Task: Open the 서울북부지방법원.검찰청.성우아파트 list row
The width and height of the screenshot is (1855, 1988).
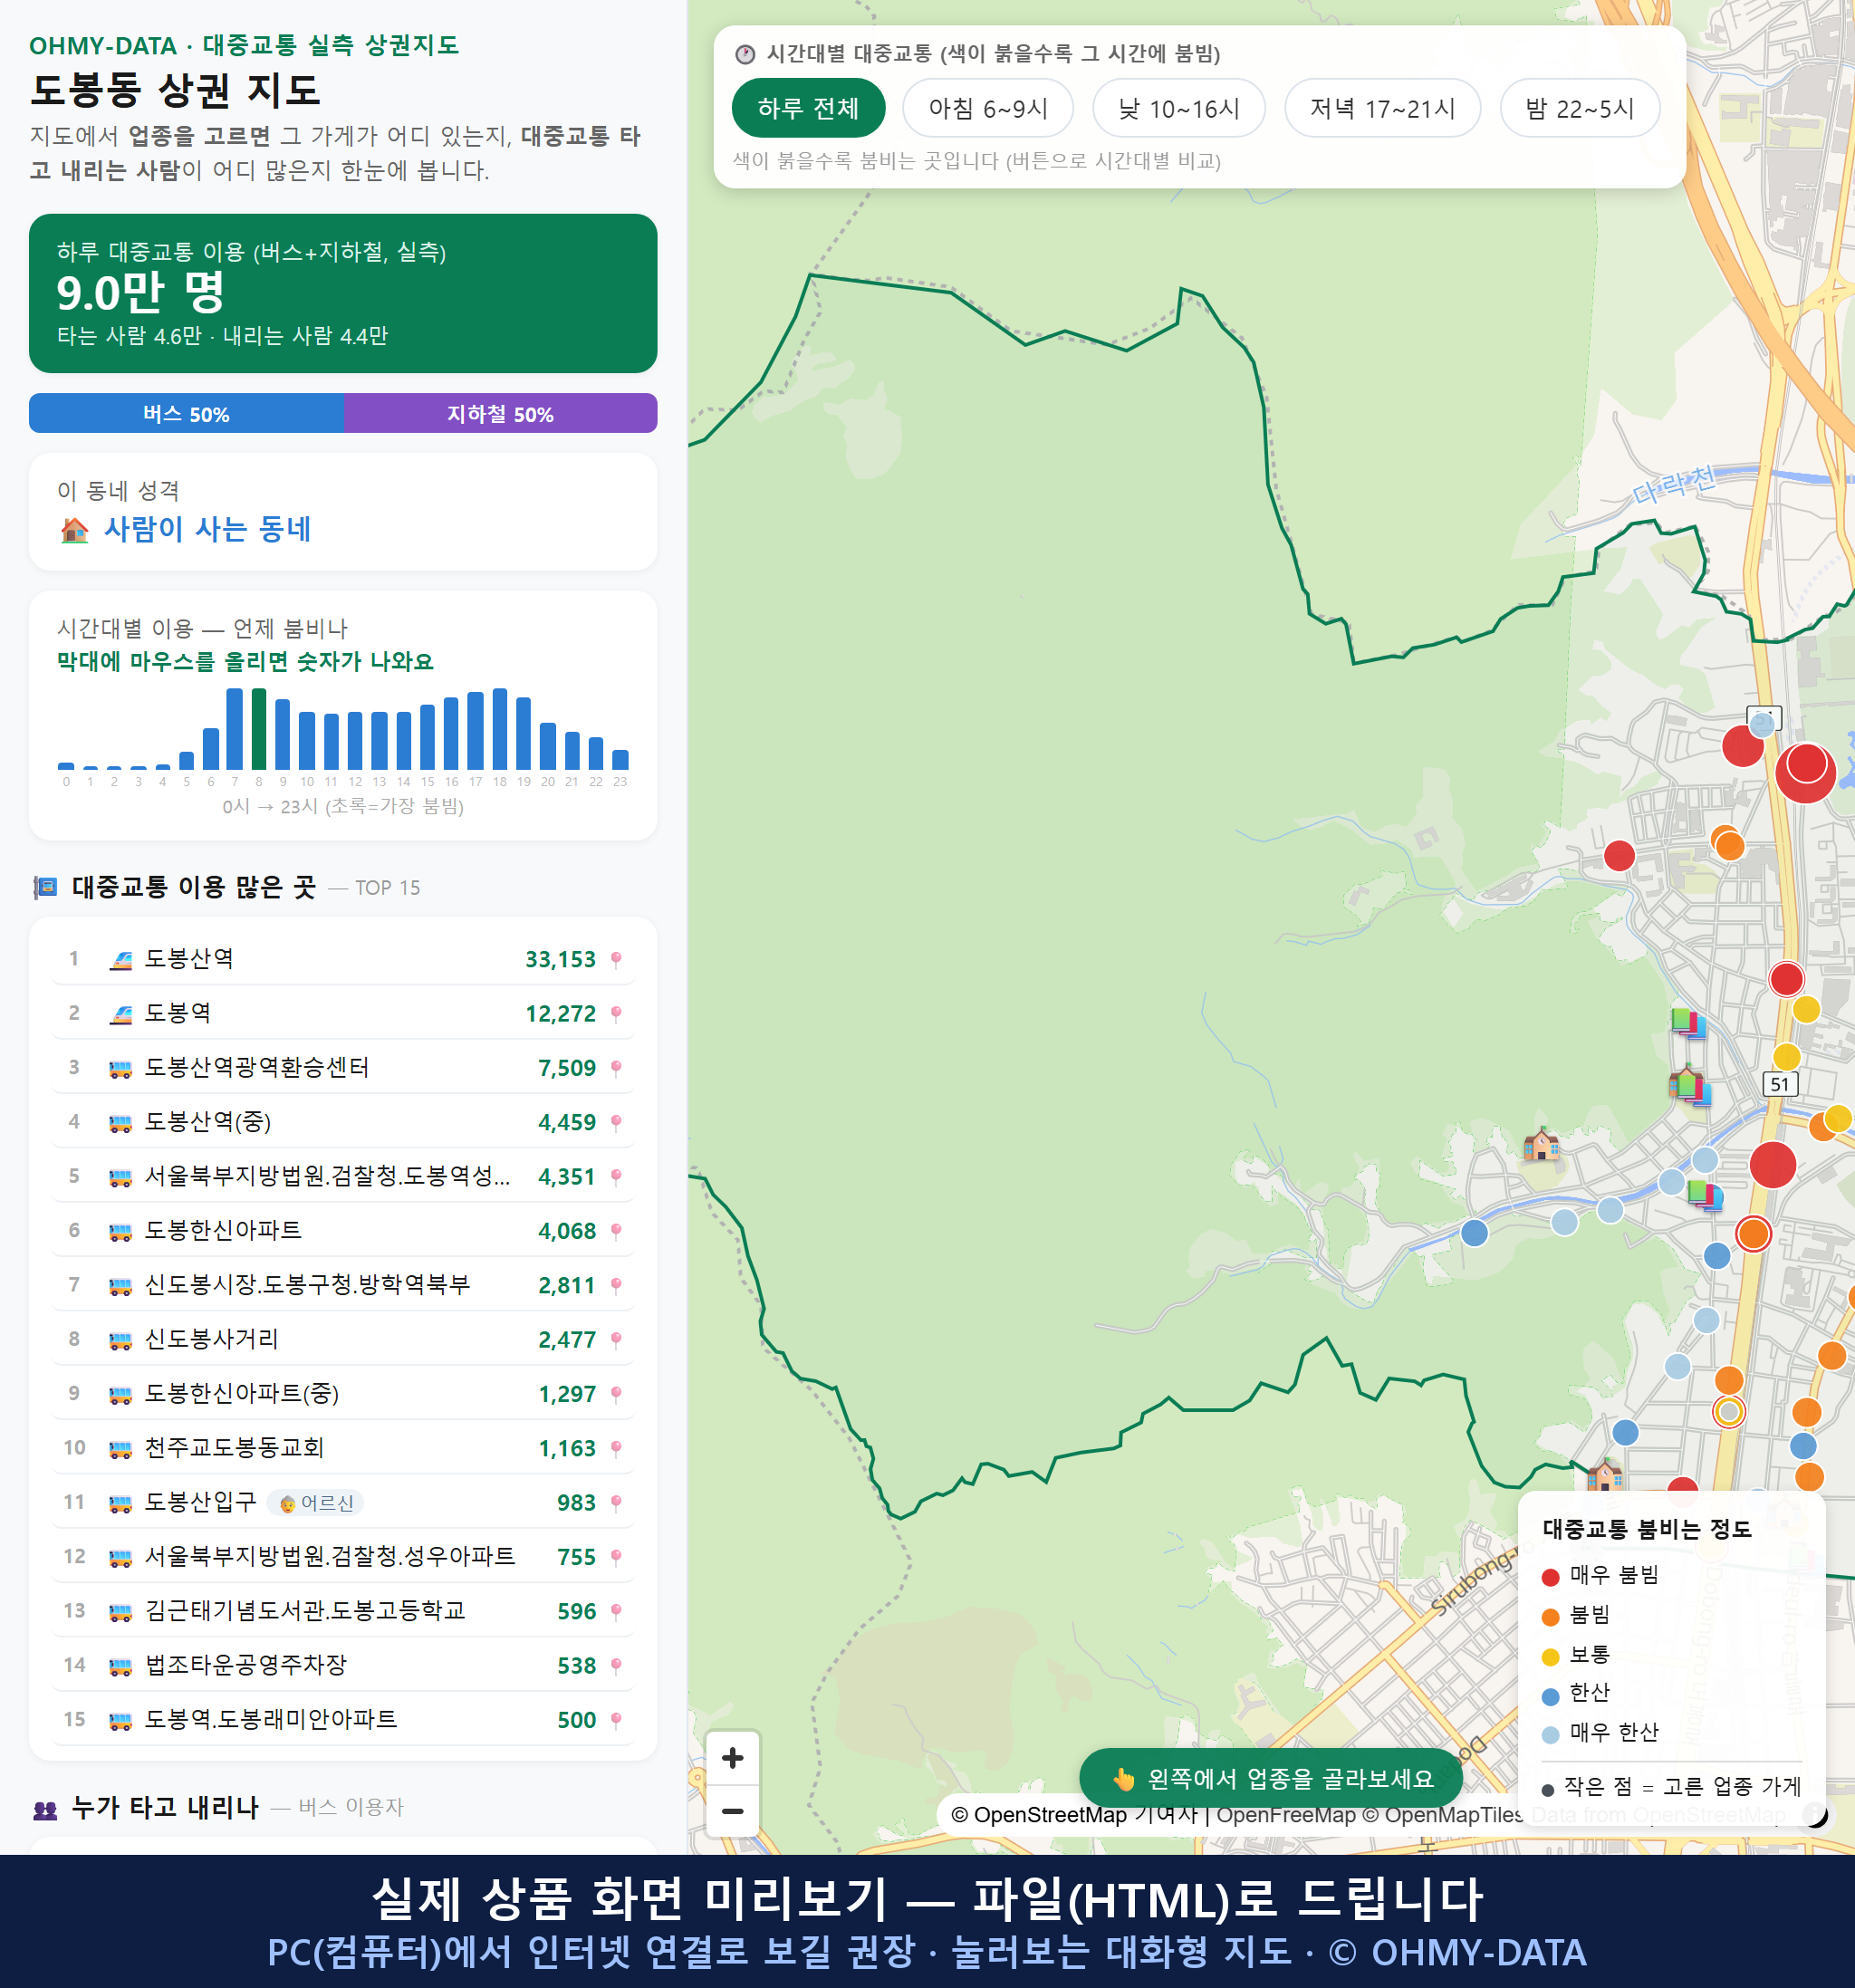Action: coord(343,1557)
